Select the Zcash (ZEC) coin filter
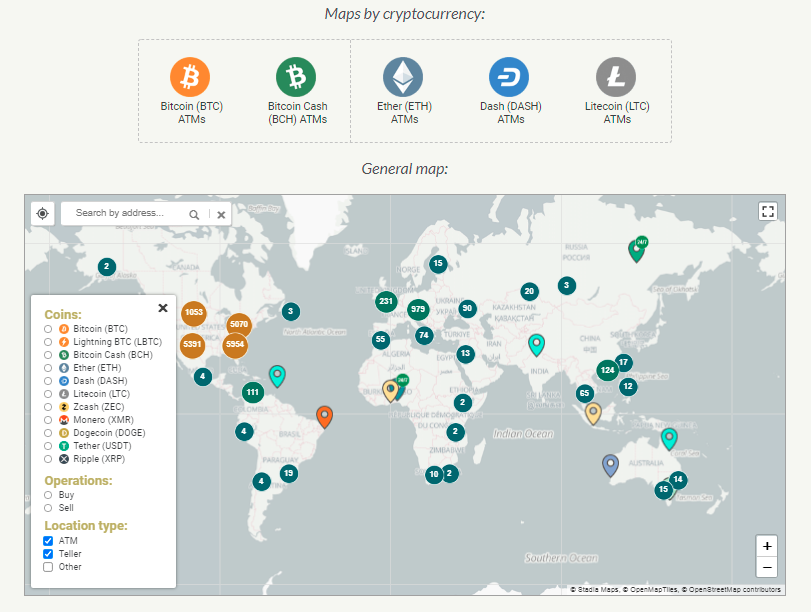The width and height of the screenshot is (811, 612). 48,407
